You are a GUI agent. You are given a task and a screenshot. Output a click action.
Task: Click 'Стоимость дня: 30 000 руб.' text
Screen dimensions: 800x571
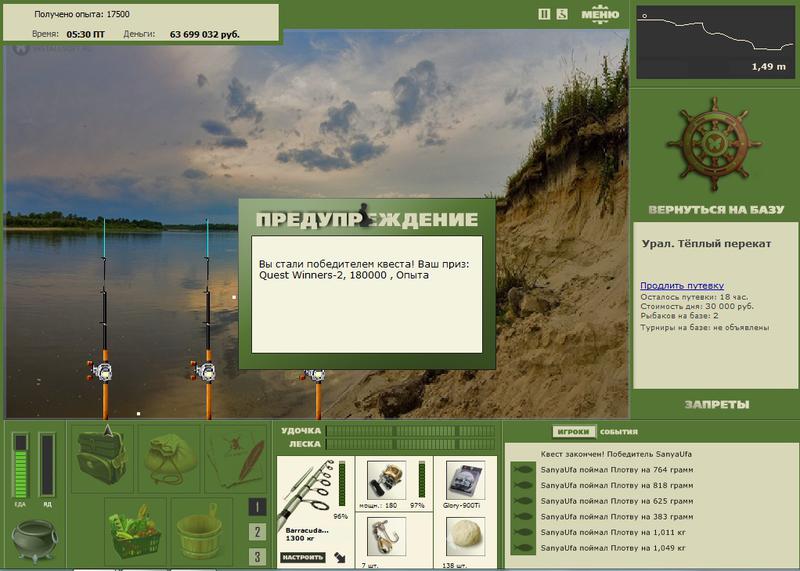(697, 306)
